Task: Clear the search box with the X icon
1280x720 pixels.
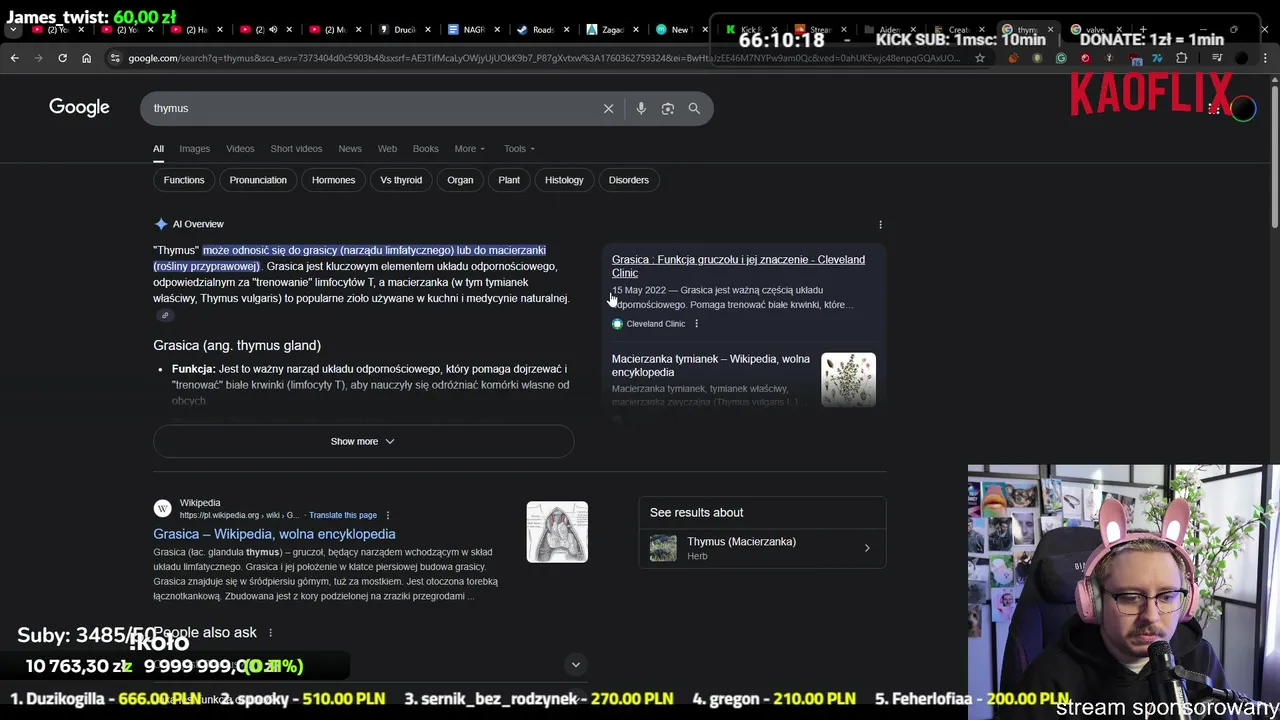Action: (608, 108)
